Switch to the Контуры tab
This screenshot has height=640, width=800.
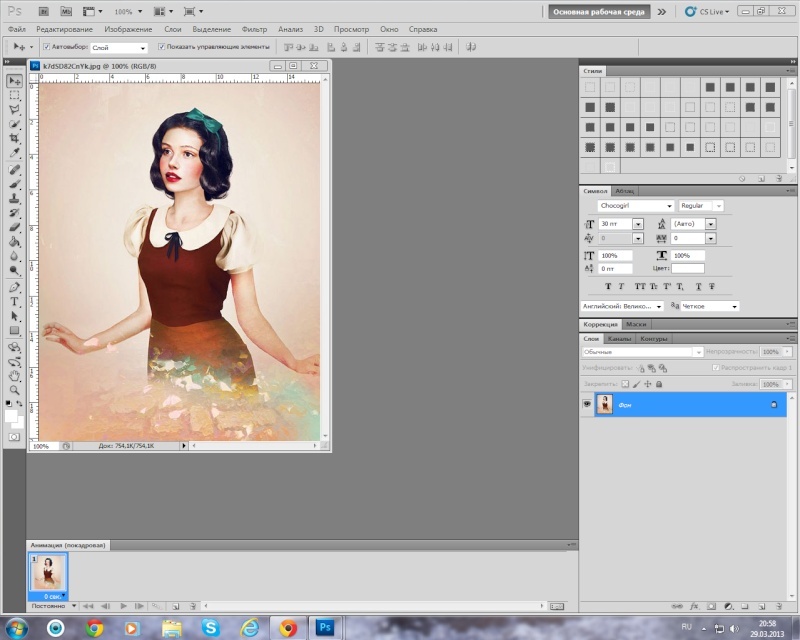[x=654, y=338]
